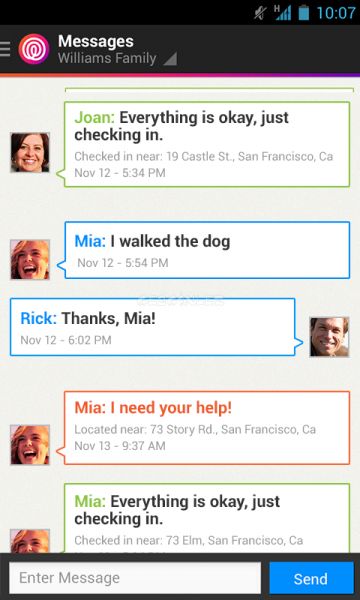Tap the dropdown triangle beside Williams Family
The width and height of the screenshot is (360, 600).
pyautogui.click(x=170, y=59)
